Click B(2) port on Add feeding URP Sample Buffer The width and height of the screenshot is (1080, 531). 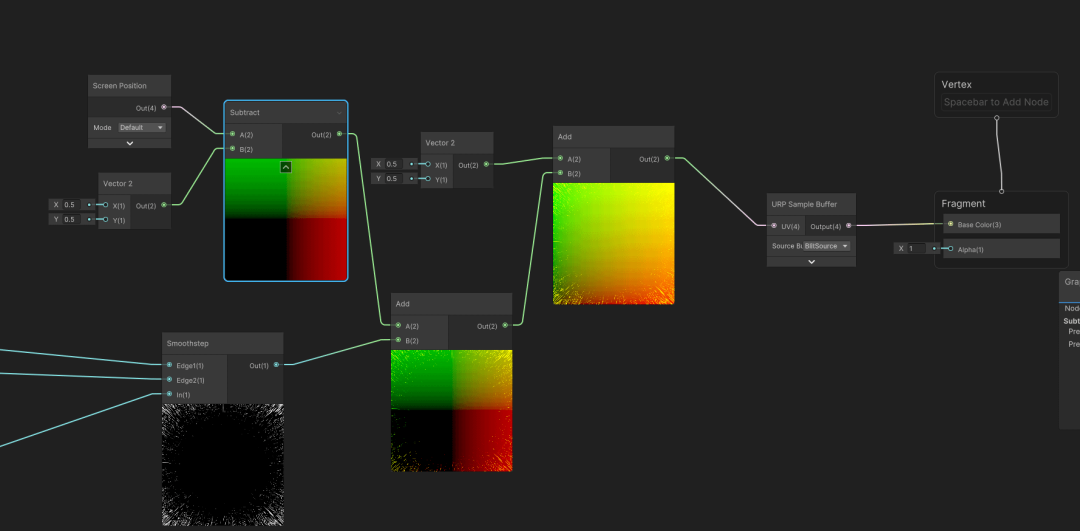560,173
